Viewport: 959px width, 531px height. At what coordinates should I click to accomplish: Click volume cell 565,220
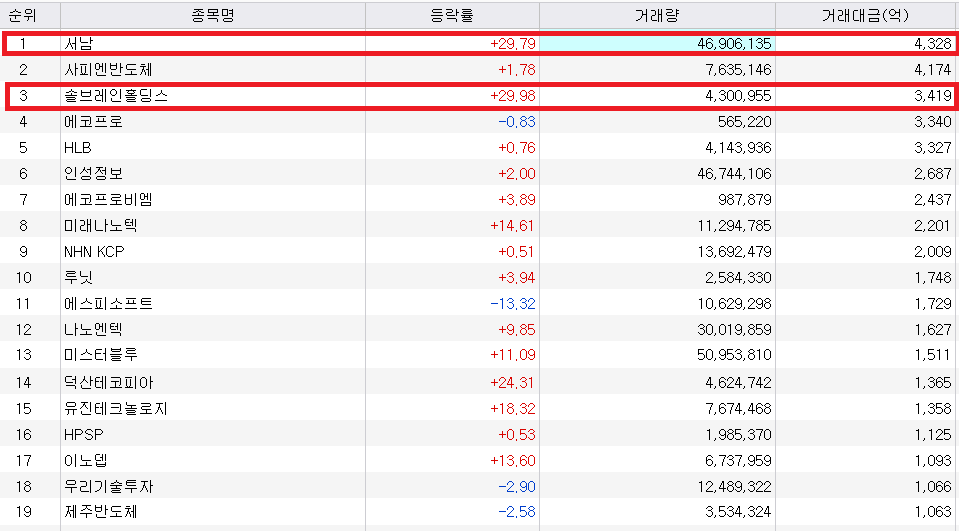745,122
